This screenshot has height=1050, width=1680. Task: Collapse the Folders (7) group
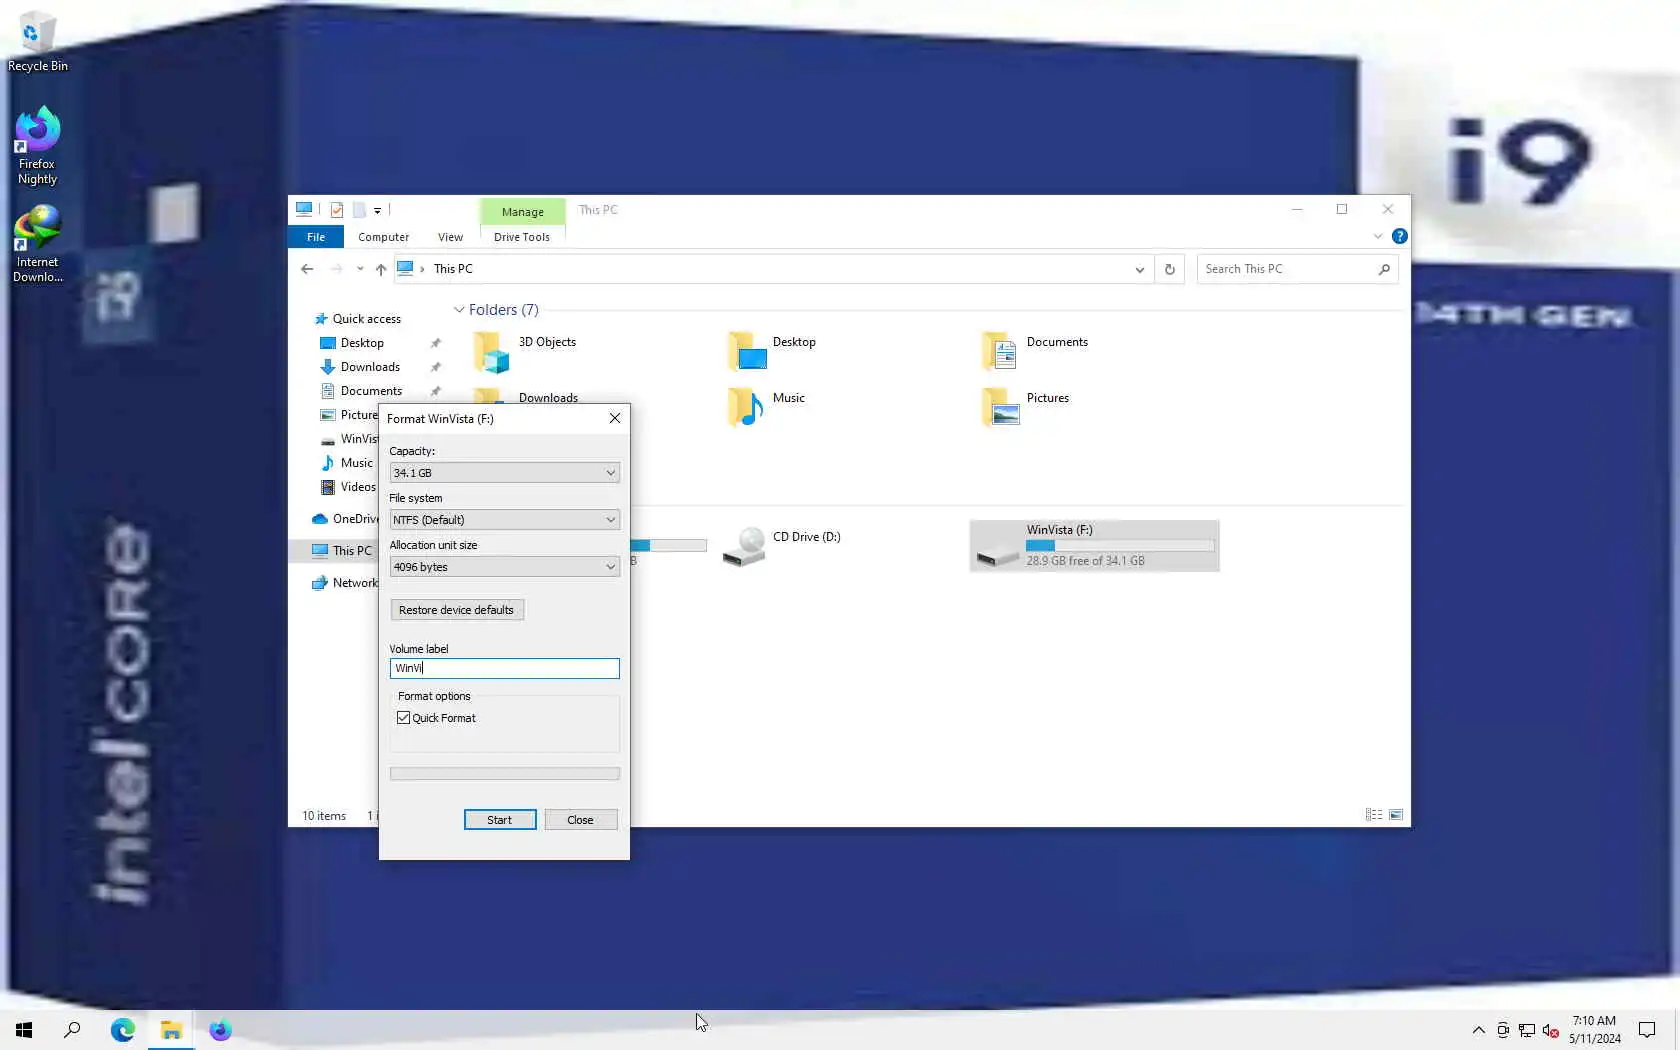point(459,310)
